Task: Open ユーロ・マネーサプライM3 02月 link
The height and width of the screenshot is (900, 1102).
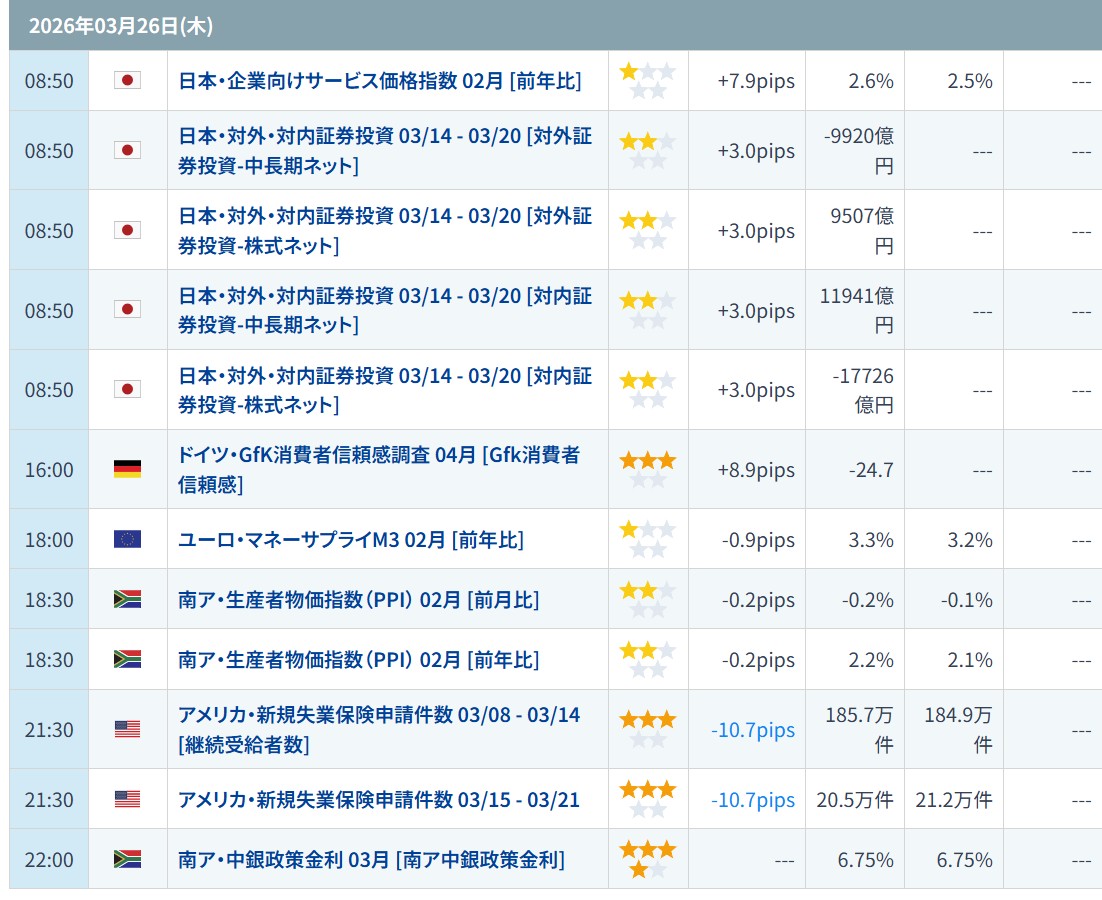Action: 350,540
